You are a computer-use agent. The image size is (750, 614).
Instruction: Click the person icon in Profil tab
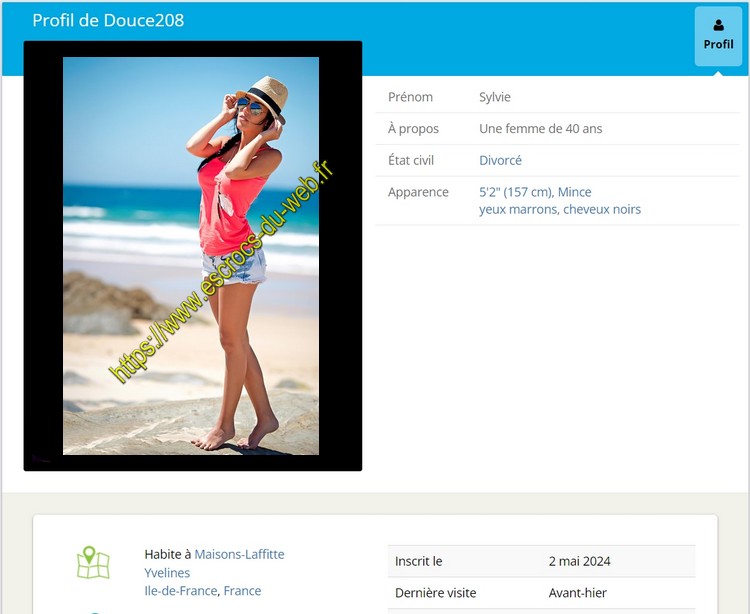718,25
